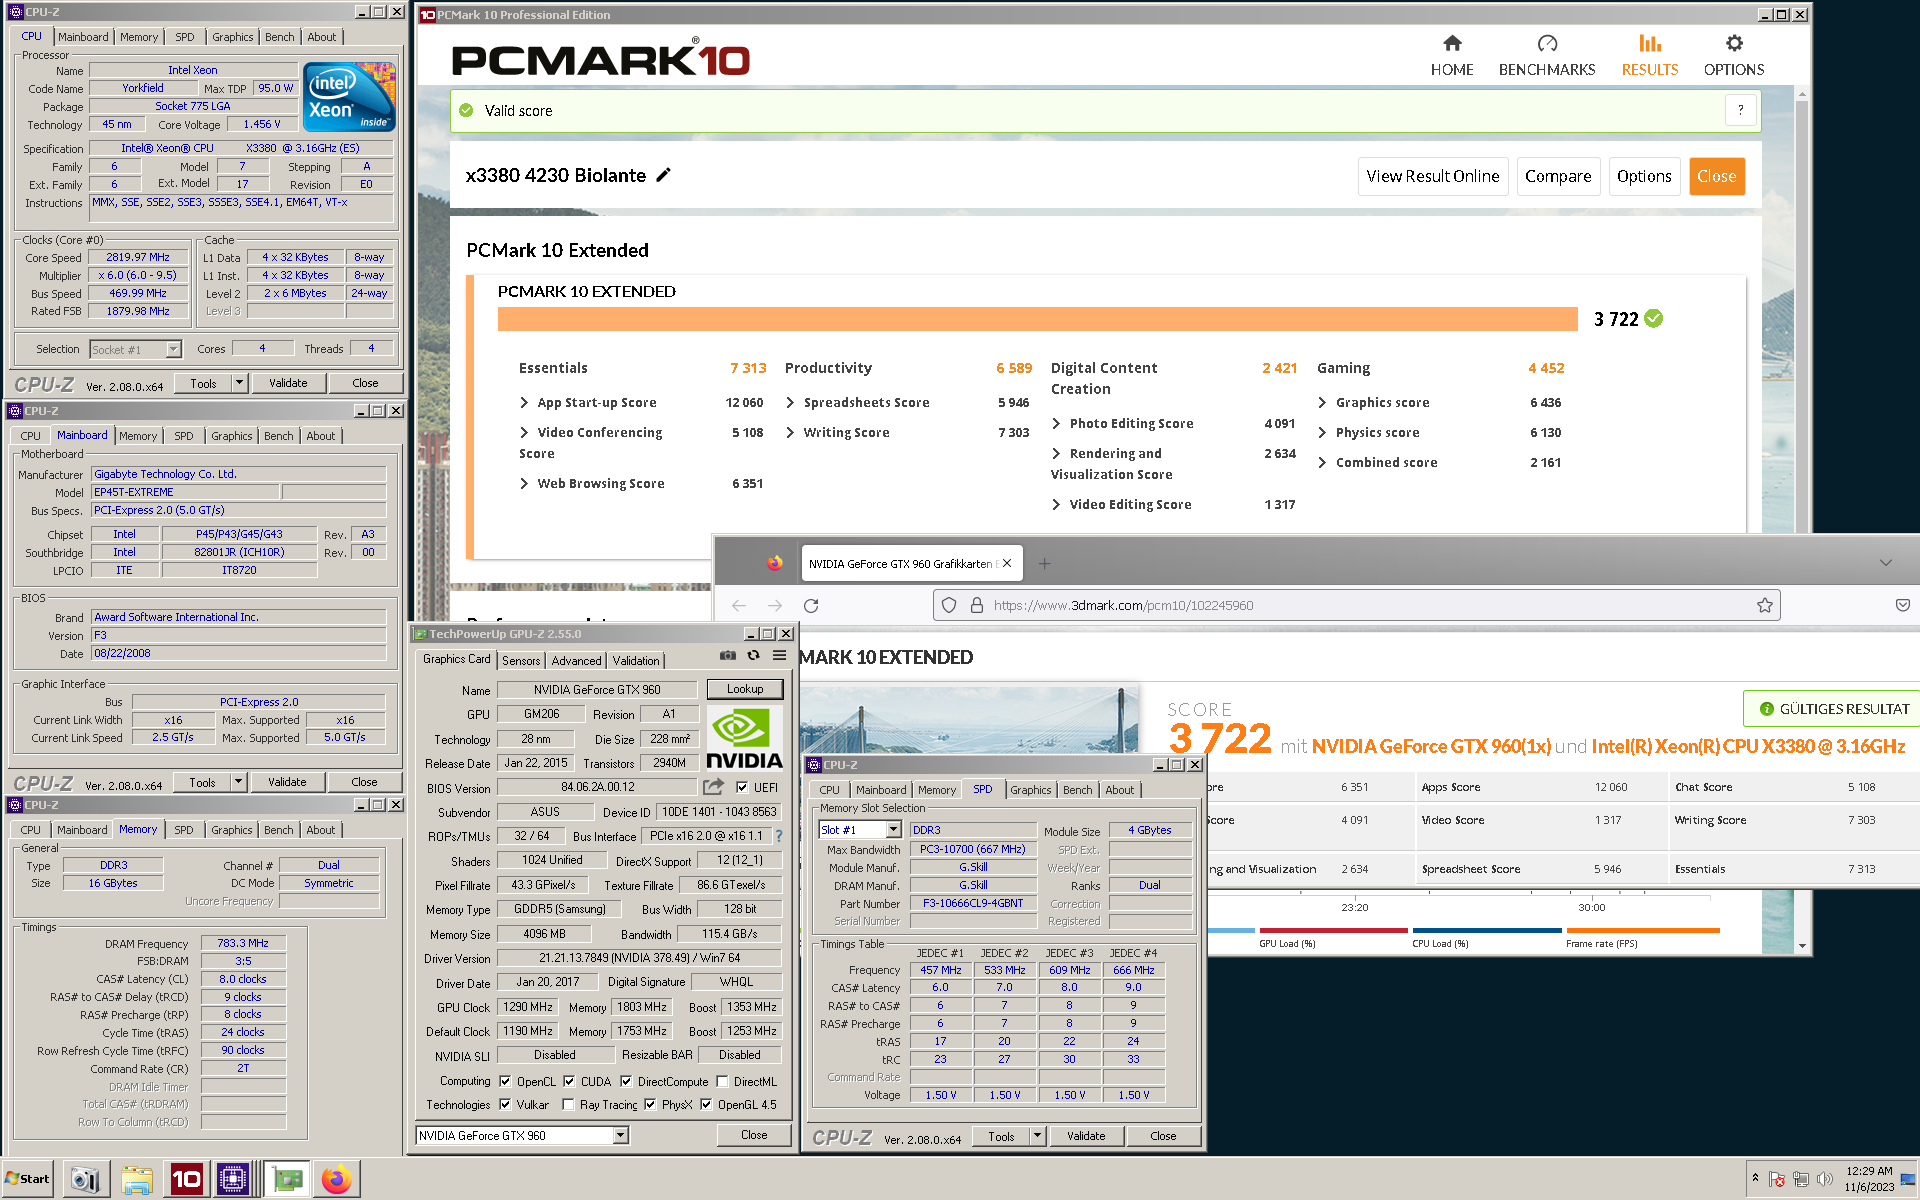The image size is (1920, 1200).
Task: Click NVIDIA logo in GPU-Z
Action: click(744, 739)
